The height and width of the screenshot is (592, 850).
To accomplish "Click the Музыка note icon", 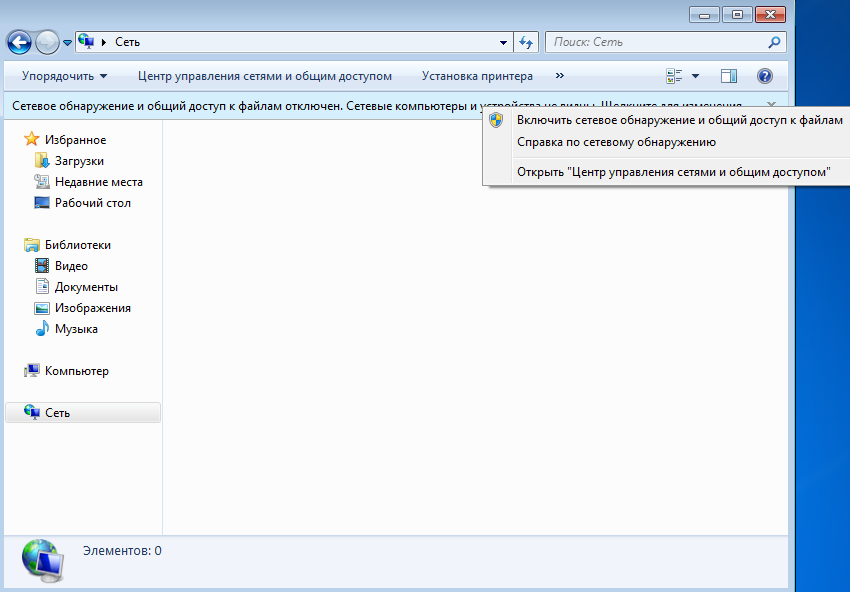I will pyautogui.click(x=42, y=329).
